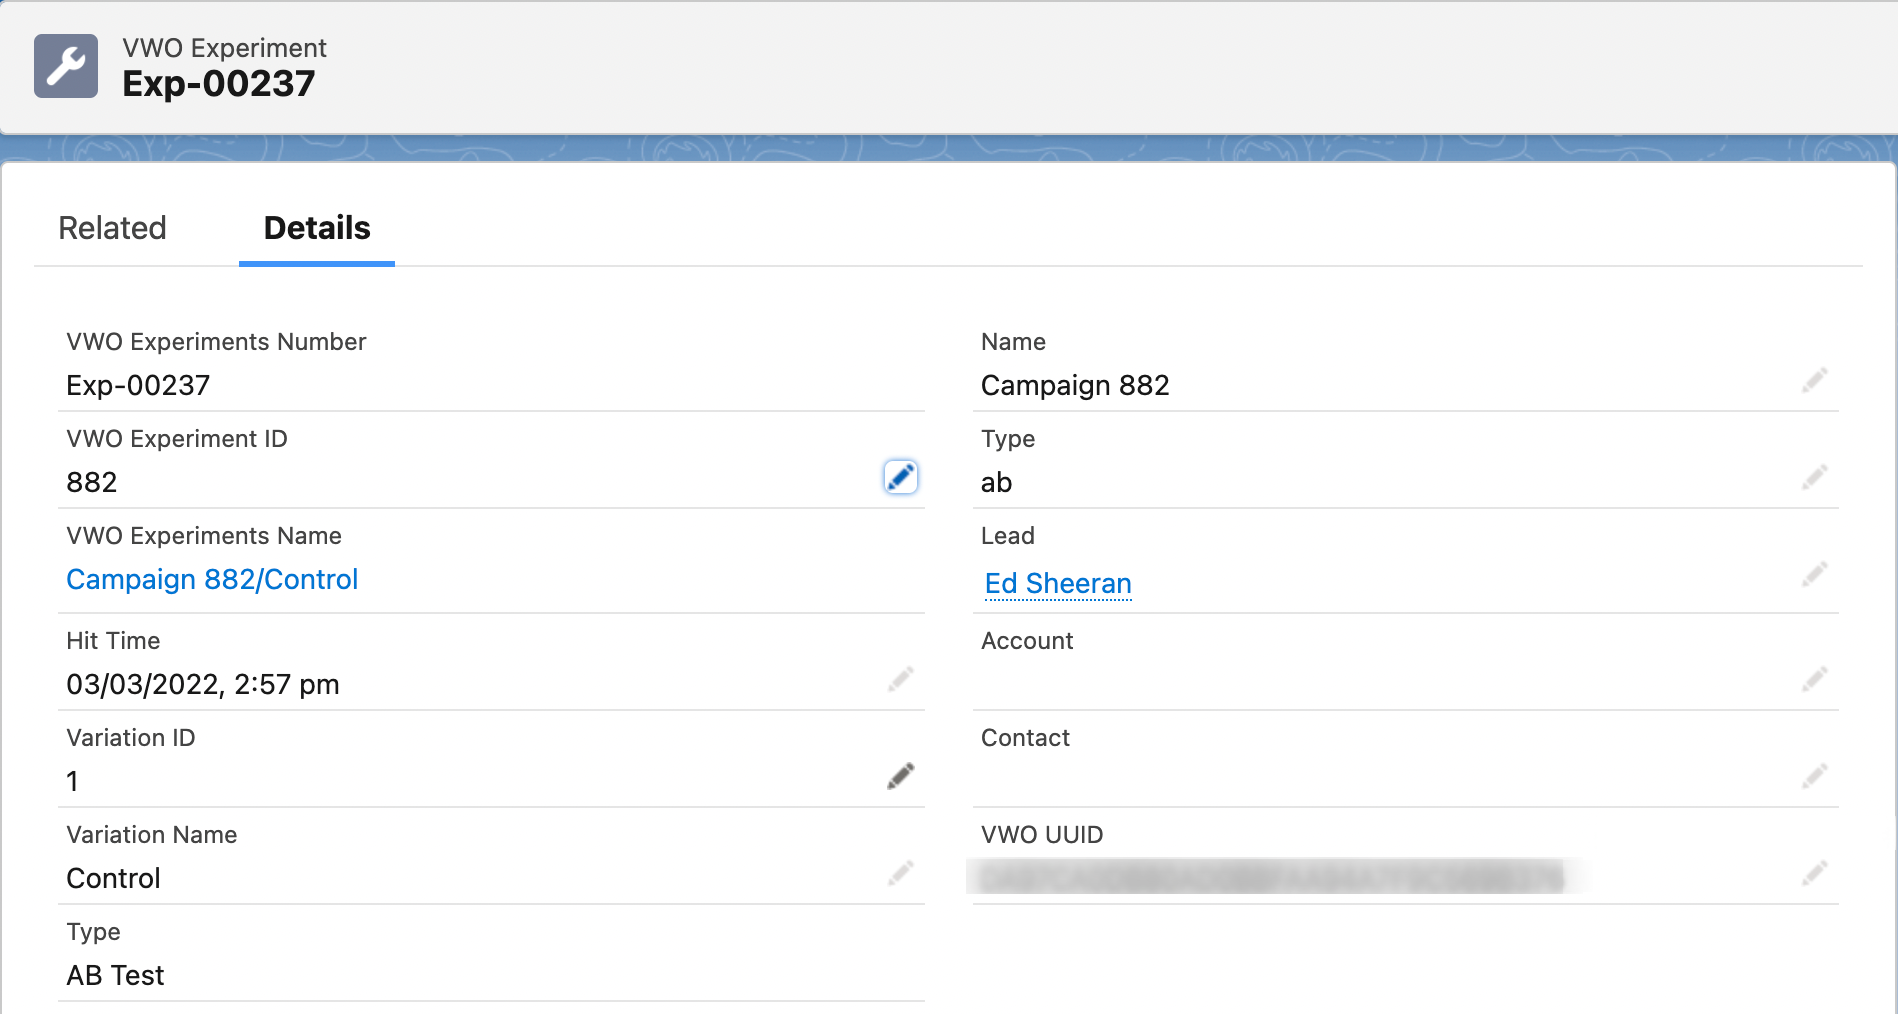Switch to the Related tab
The image size is (1898, 1014).
click(112, 228)
